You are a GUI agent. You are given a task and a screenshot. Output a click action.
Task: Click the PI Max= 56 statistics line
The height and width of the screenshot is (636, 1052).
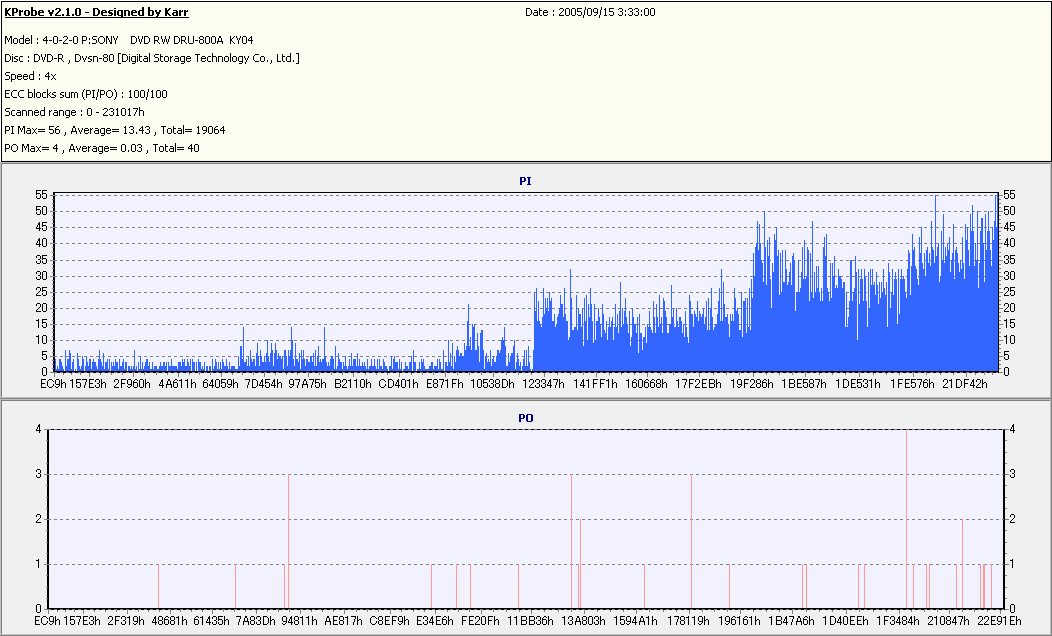115,130
